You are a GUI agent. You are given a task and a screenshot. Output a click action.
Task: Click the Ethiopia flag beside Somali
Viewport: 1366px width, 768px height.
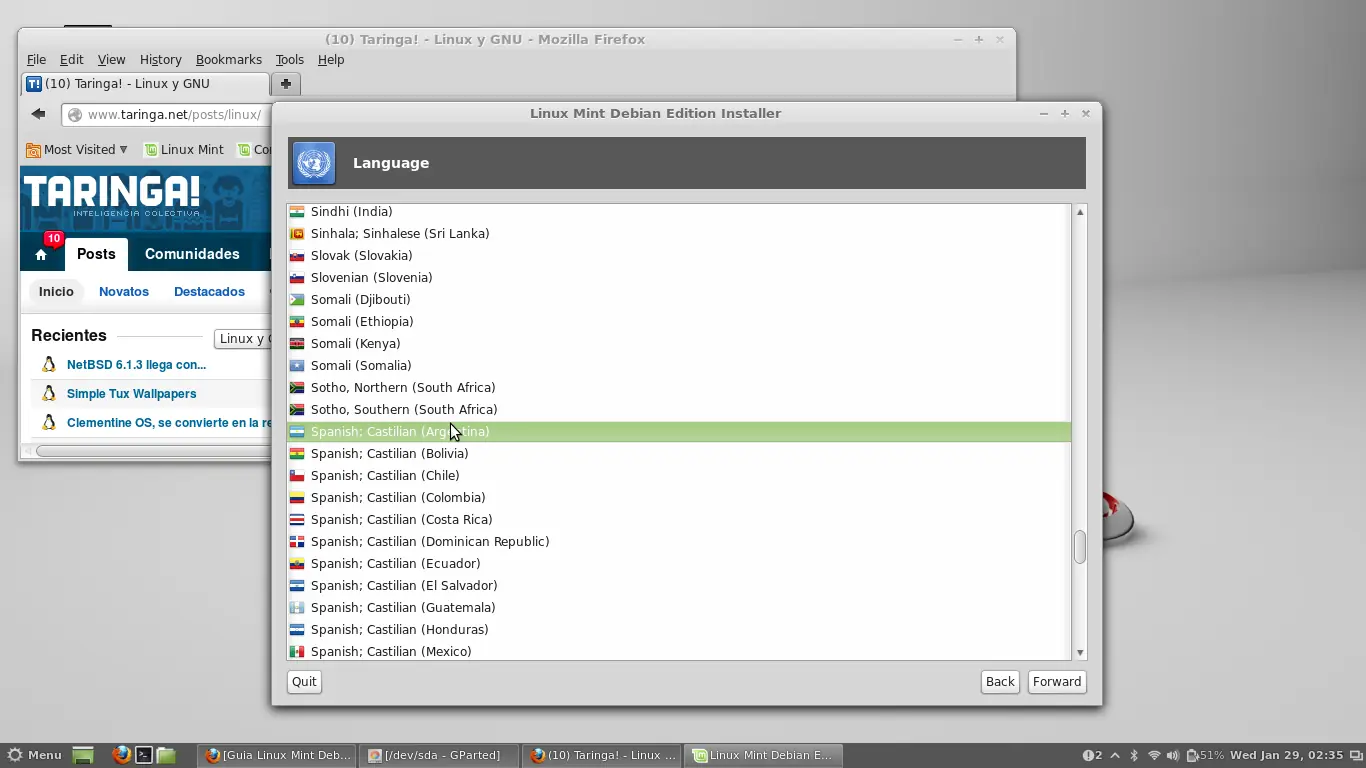(297, 321)
